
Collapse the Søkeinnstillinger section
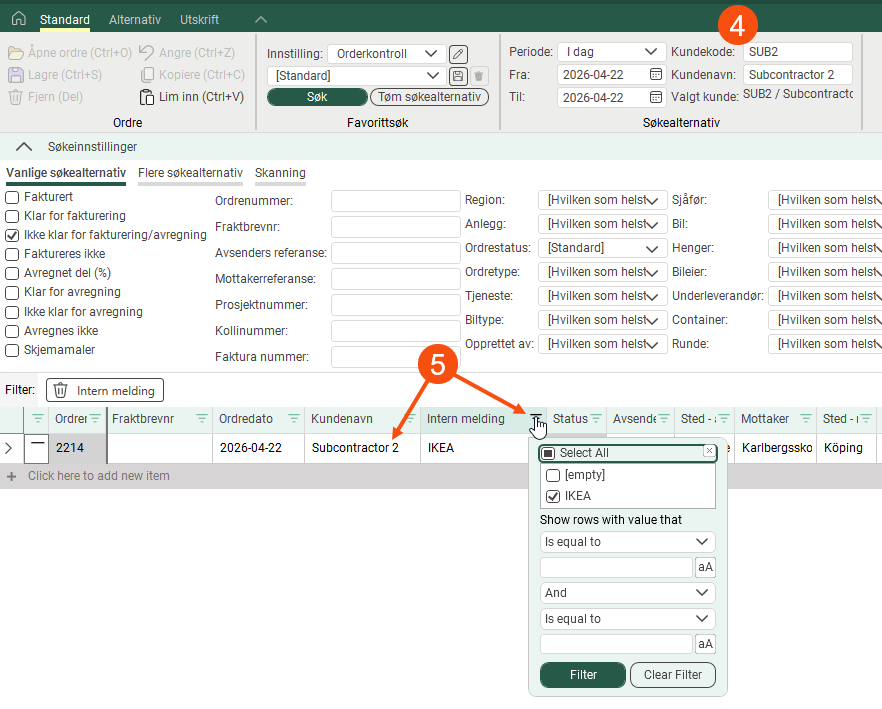(25, 146)
